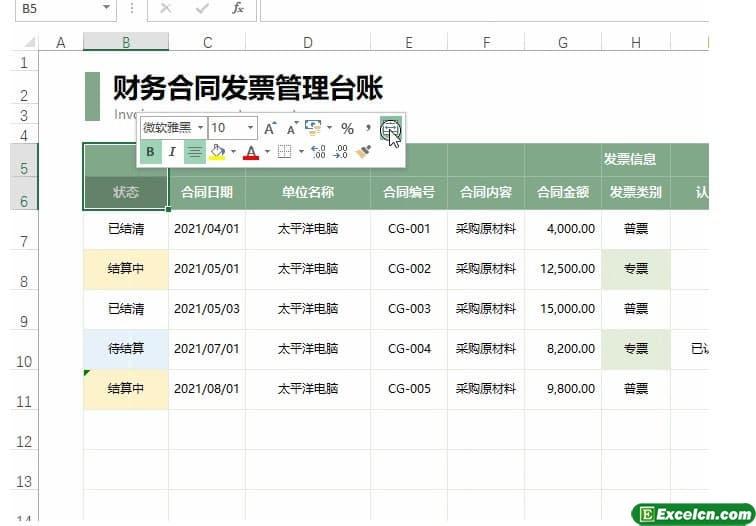Decrease font size with the smaller A icon
The width and height of the screenshot is (756, 526).
point(292,128)
